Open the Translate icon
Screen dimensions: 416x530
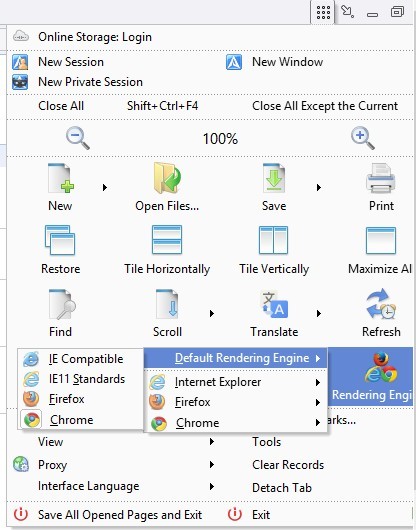point(274,304)
